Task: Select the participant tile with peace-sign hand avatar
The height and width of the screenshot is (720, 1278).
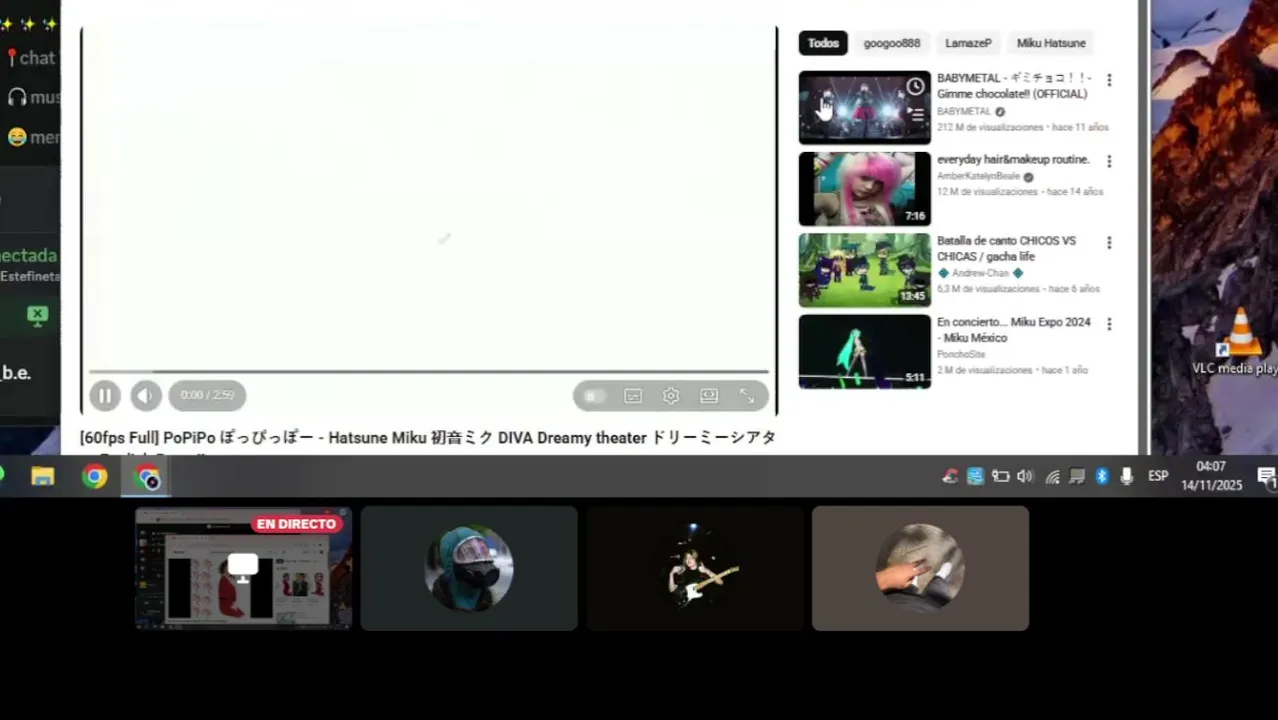Action: [920, 568]
